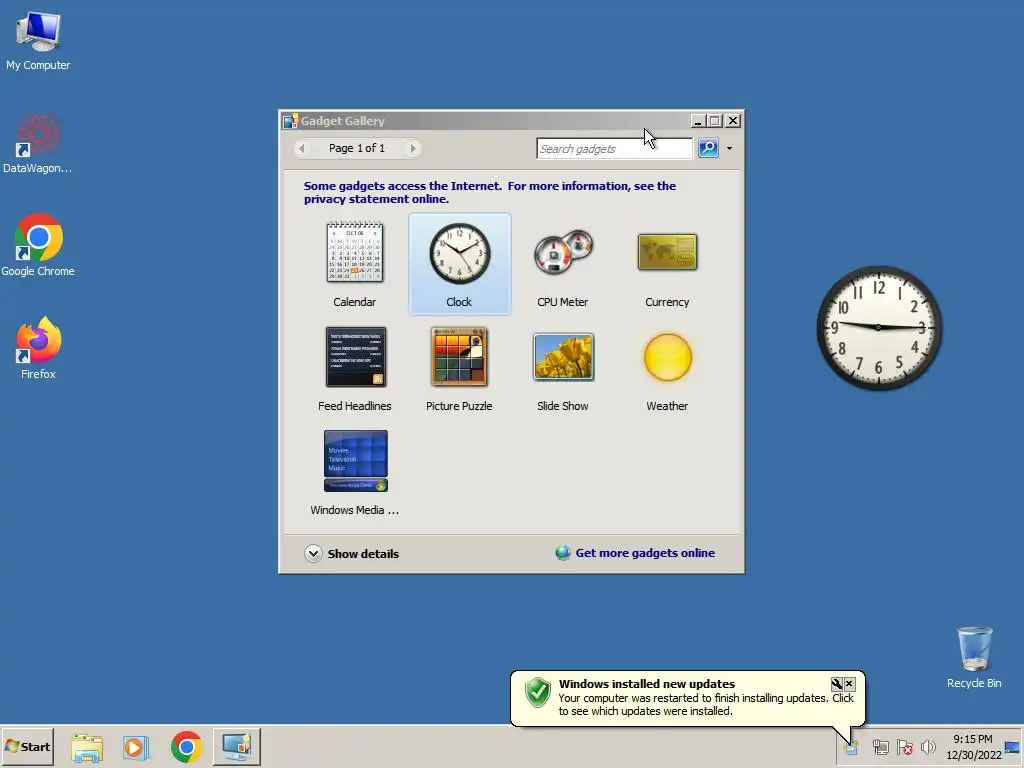The height and width of the screenshot is (768, 1024).
Task: Select the Calendar gadget
Action: pyautogui.click(x=355, y=264)
